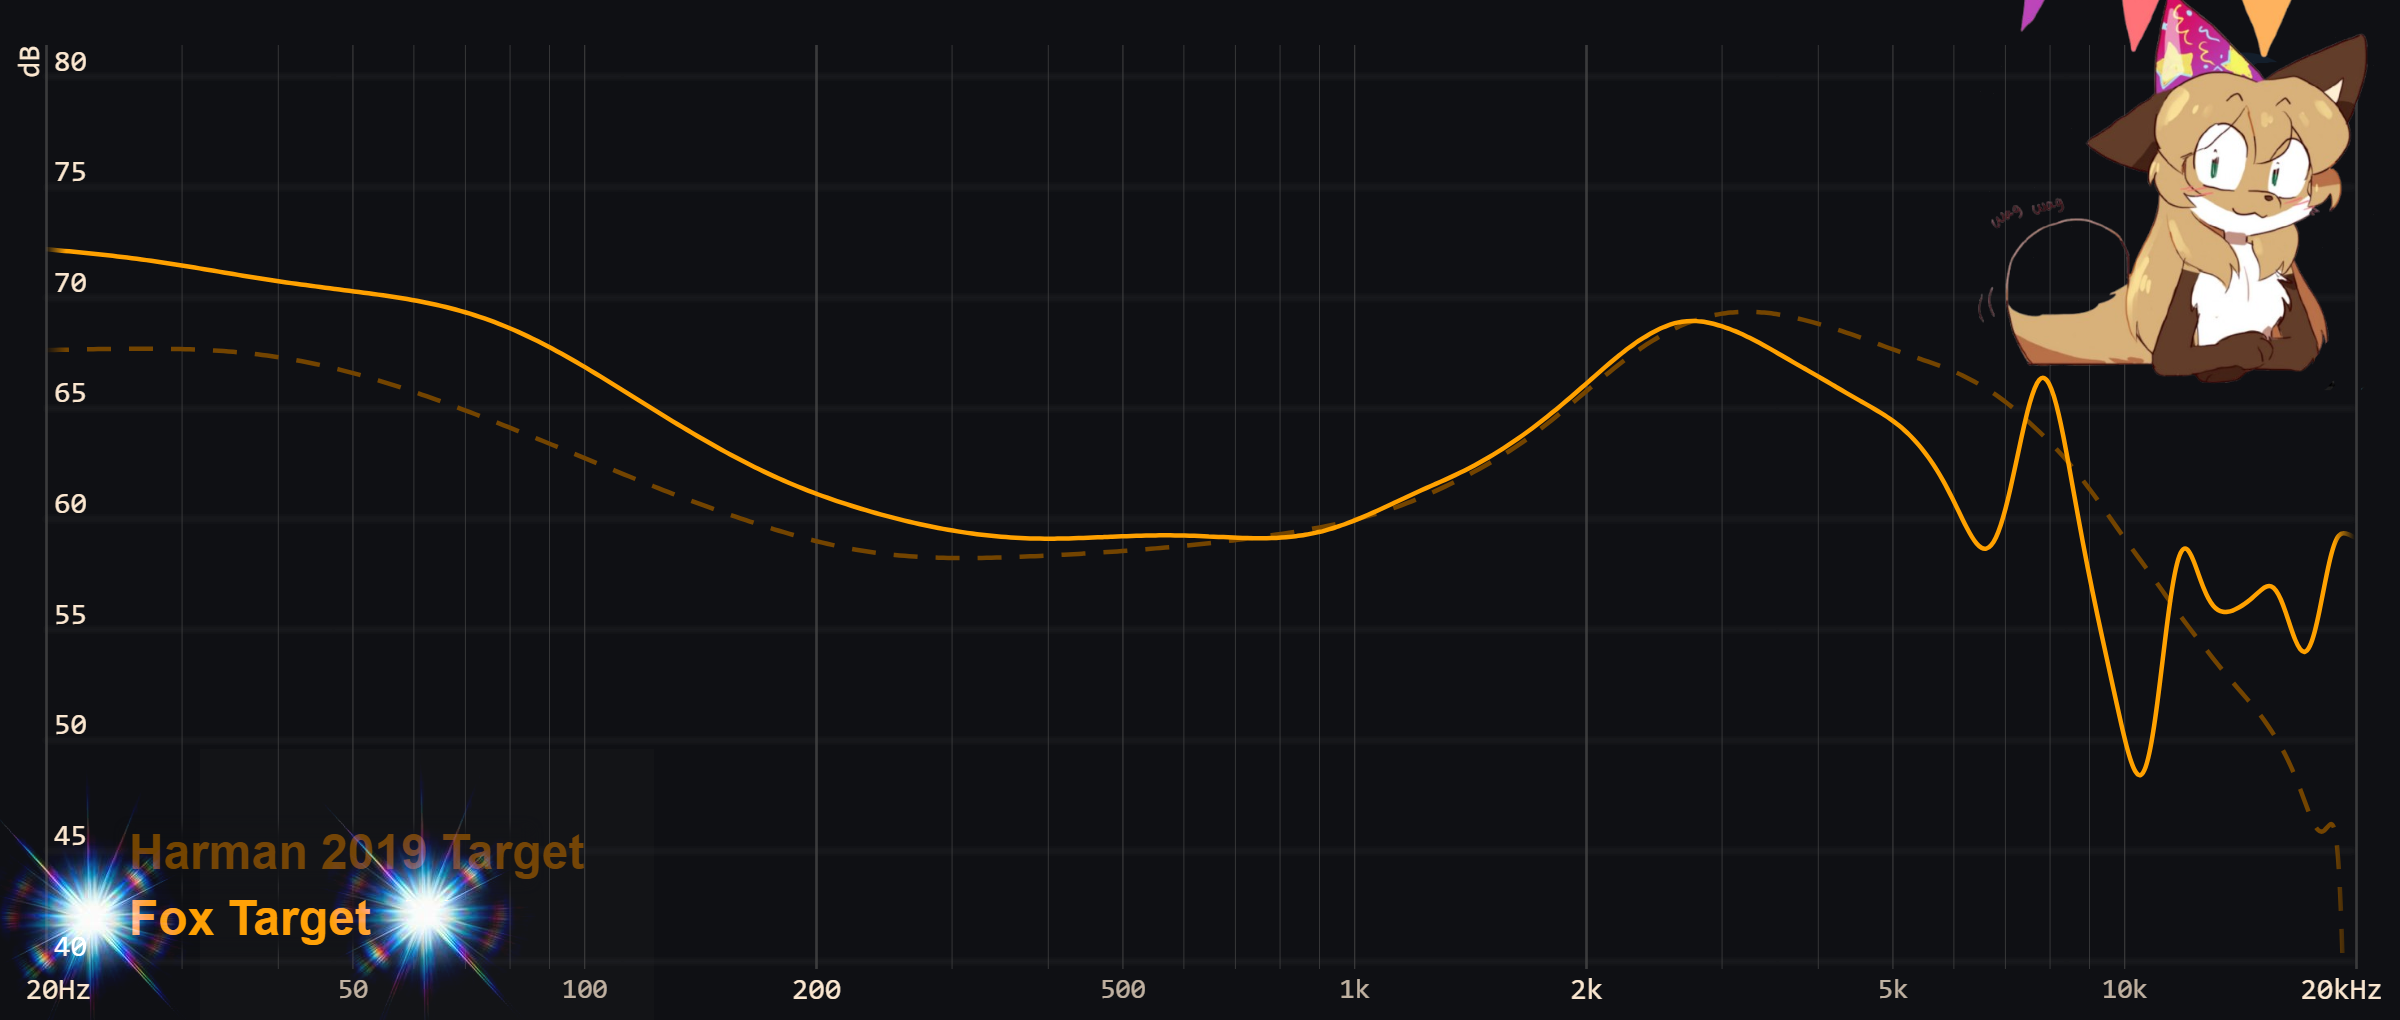Select the 80 dB axis label
2400x1020 pixels.
[x=70, y=62]
